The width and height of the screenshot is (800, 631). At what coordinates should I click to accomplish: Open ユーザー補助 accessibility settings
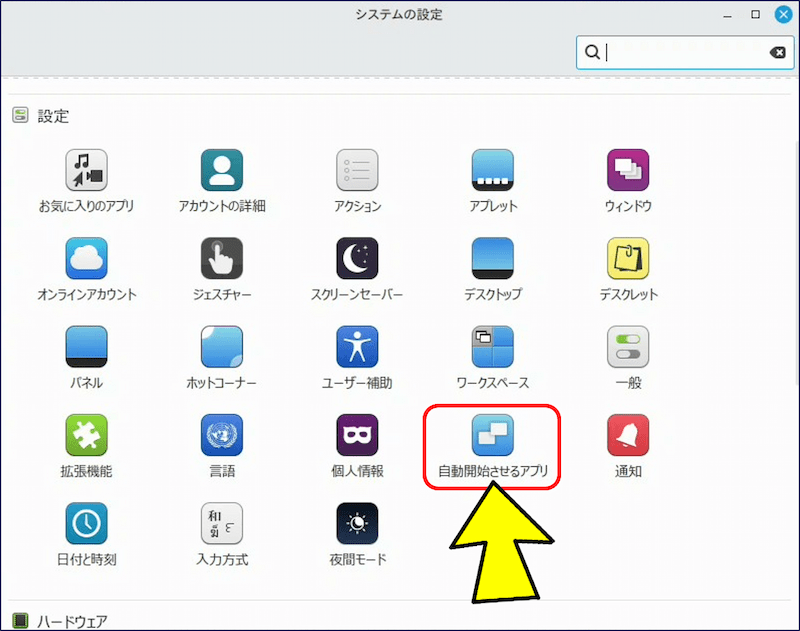coord(357,346)
